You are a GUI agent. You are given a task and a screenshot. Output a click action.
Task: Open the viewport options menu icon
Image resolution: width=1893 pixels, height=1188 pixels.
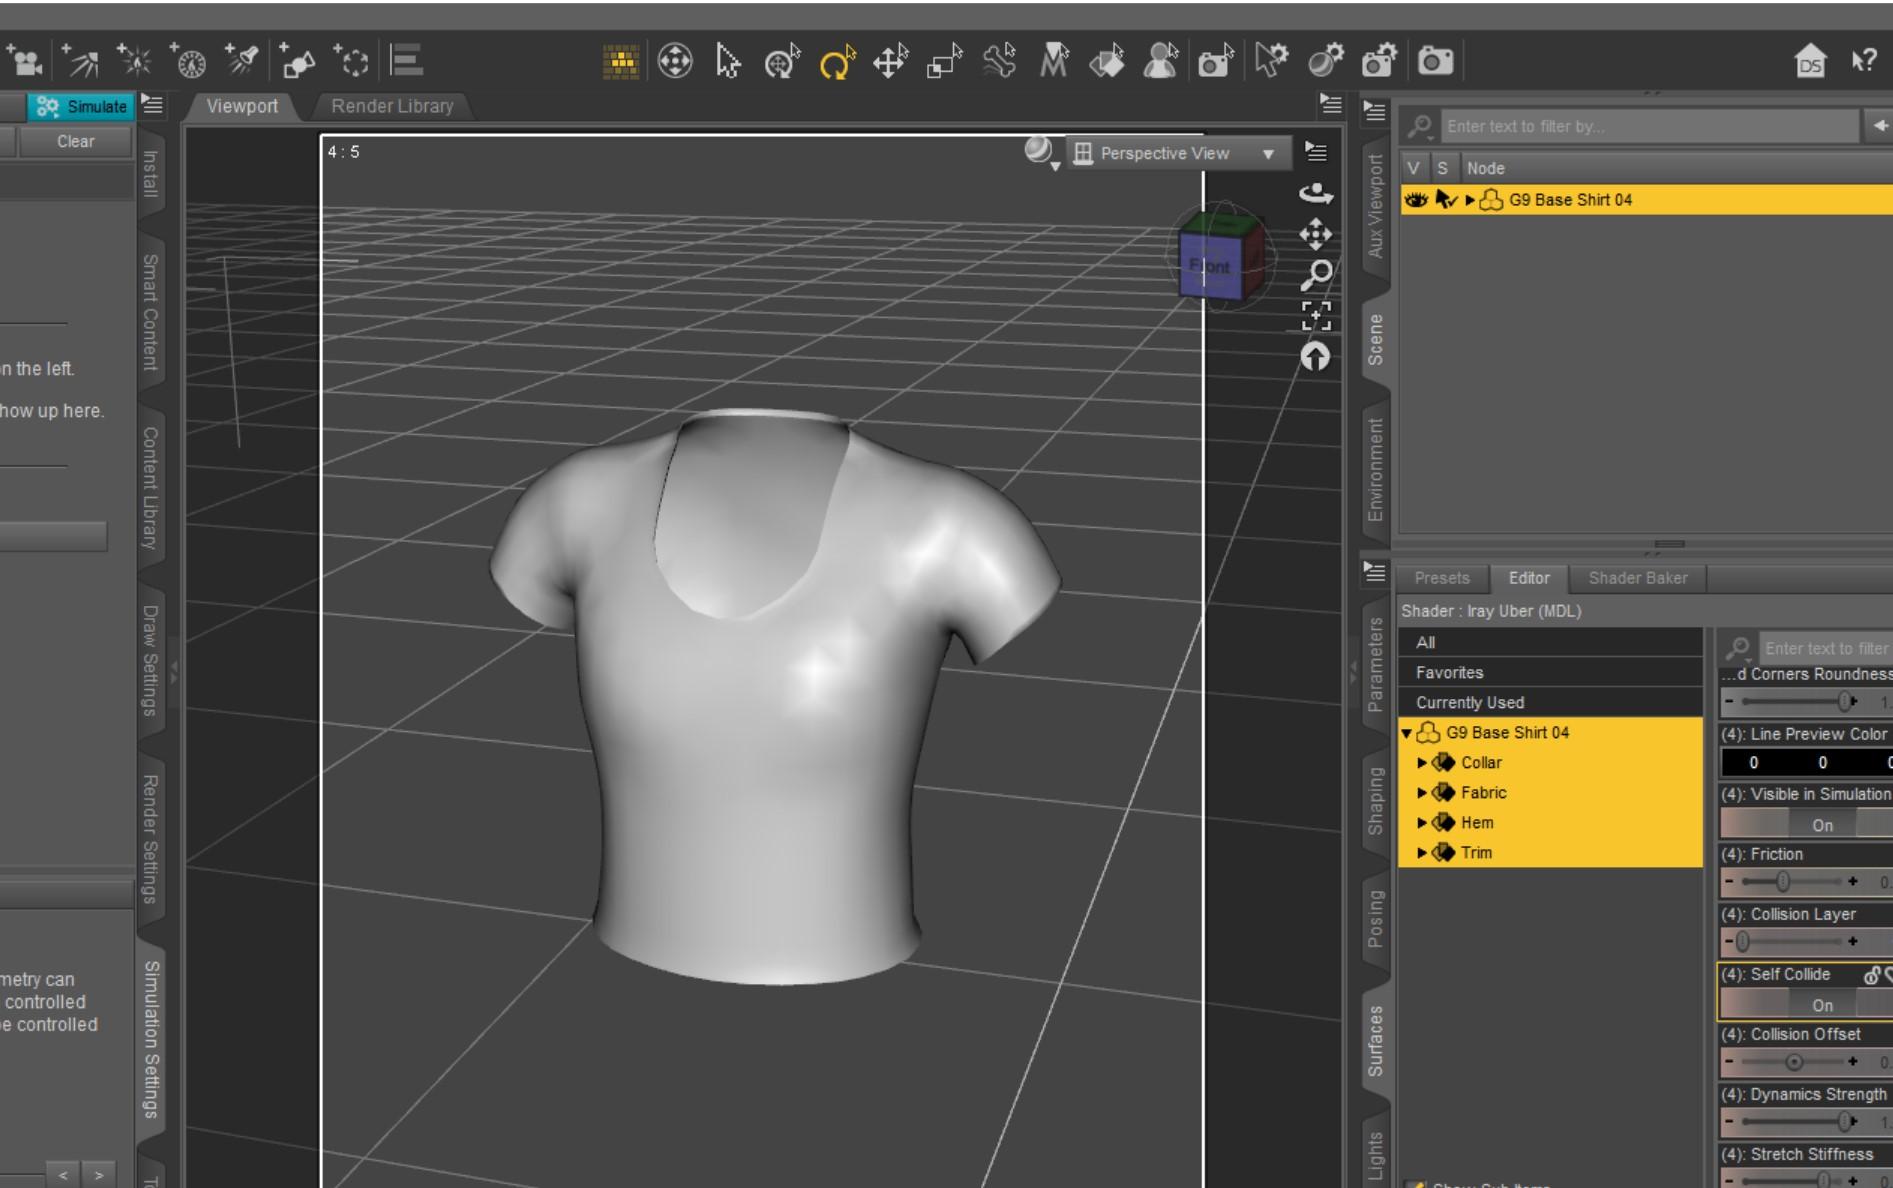pyautogui.click(x=1316, y=152)
